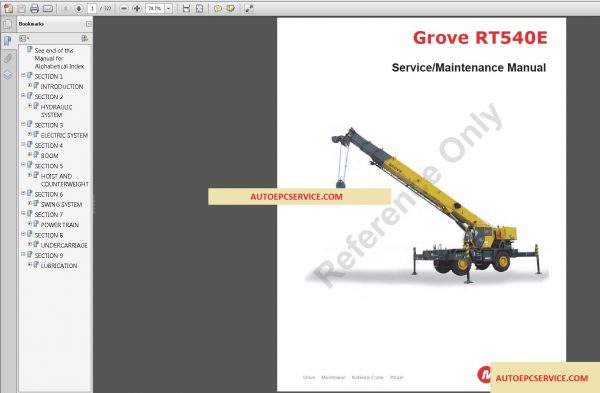Image resolution: width=600 pixels, height=393 pixels.
Task: Select the SECTION 8 bookmark label
Action: click(x=49, y=235)
